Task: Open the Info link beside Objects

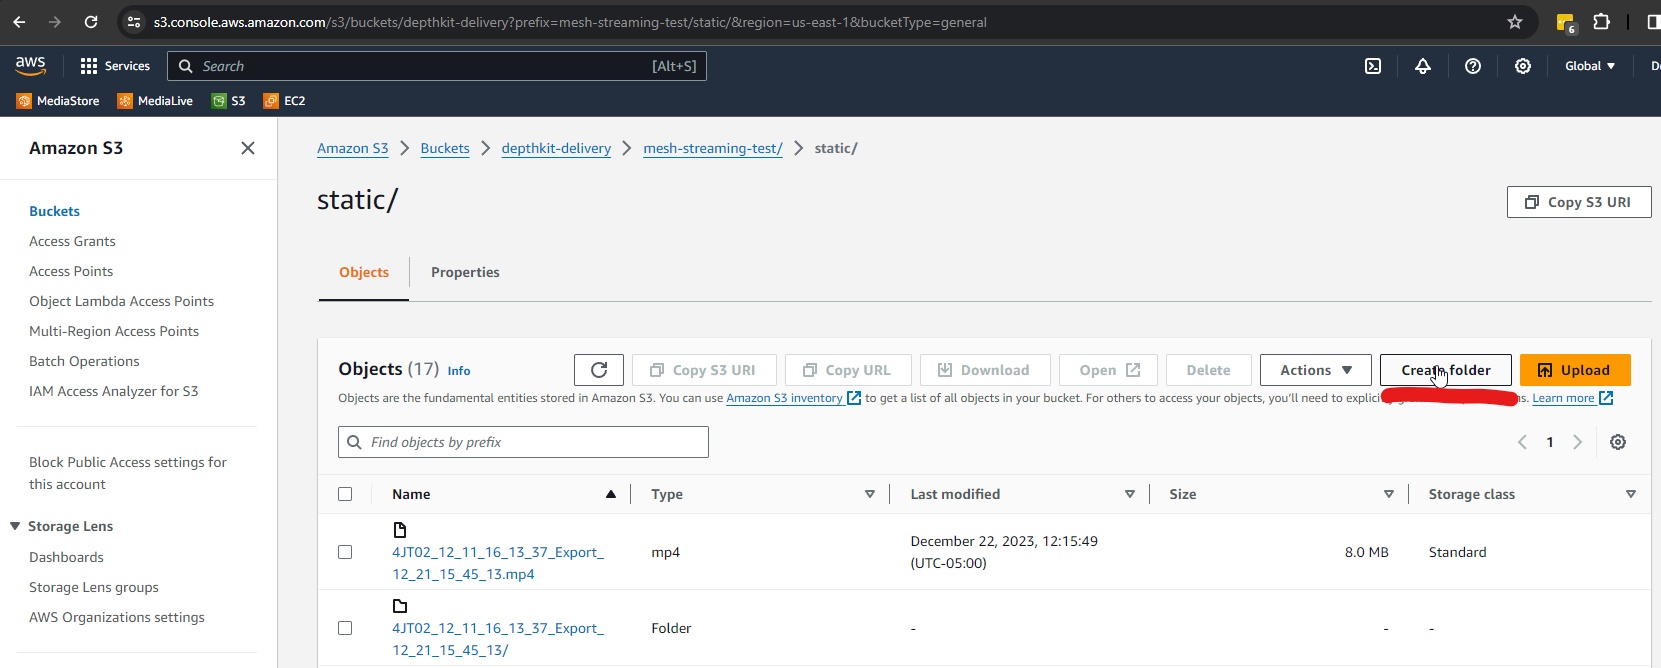Action: click(459, 371)
